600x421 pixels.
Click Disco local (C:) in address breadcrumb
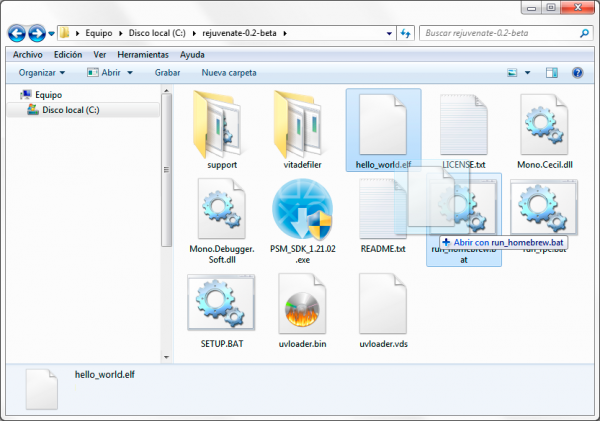click(157, 33)
